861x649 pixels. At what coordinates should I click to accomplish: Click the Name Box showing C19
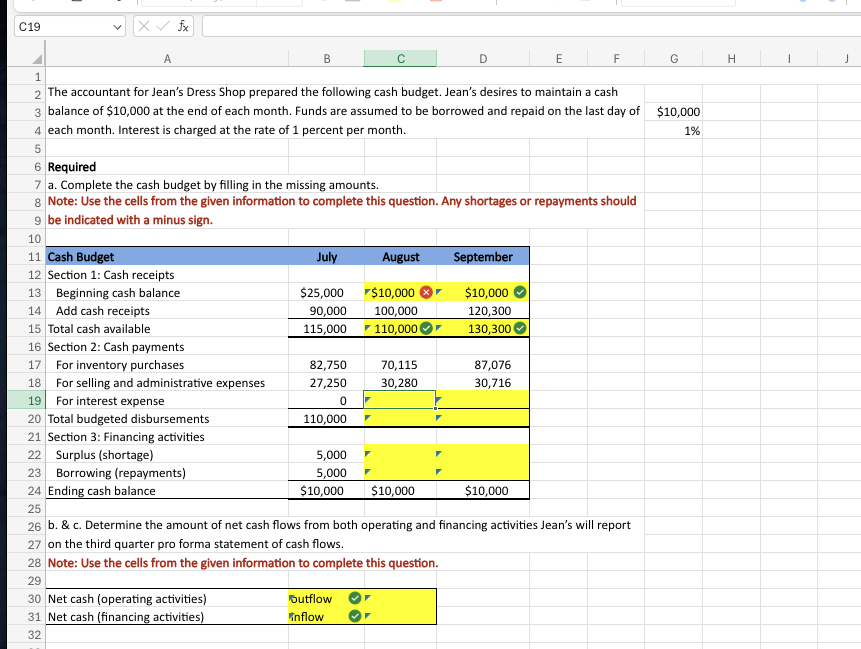pyautogui.click(x=69, y=26)
